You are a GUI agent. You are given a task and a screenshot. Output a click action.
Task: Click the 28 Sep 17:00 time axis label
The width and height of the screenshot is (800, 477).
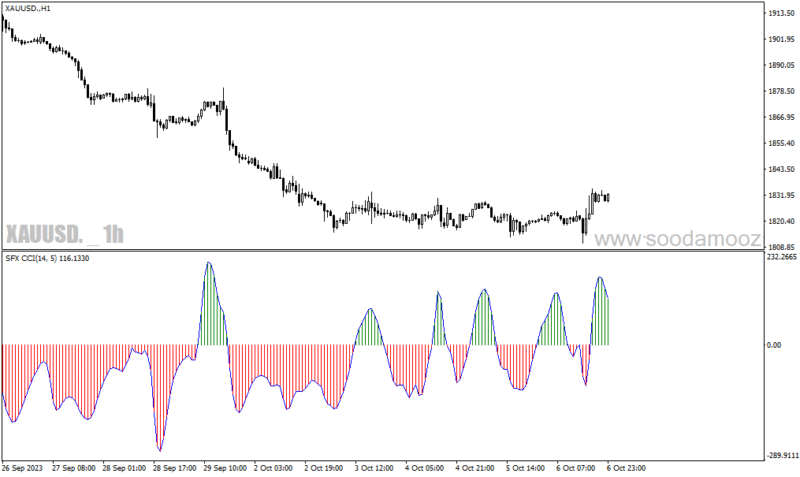(x=174, y=468)
